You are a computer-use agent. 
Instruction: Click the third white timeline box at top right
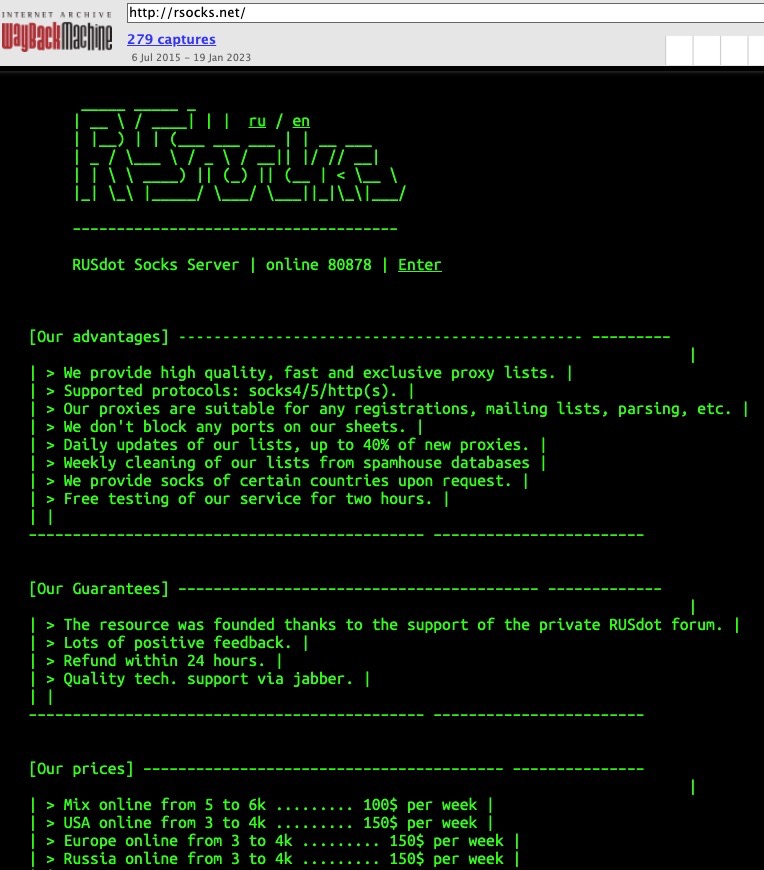[734, 50]
